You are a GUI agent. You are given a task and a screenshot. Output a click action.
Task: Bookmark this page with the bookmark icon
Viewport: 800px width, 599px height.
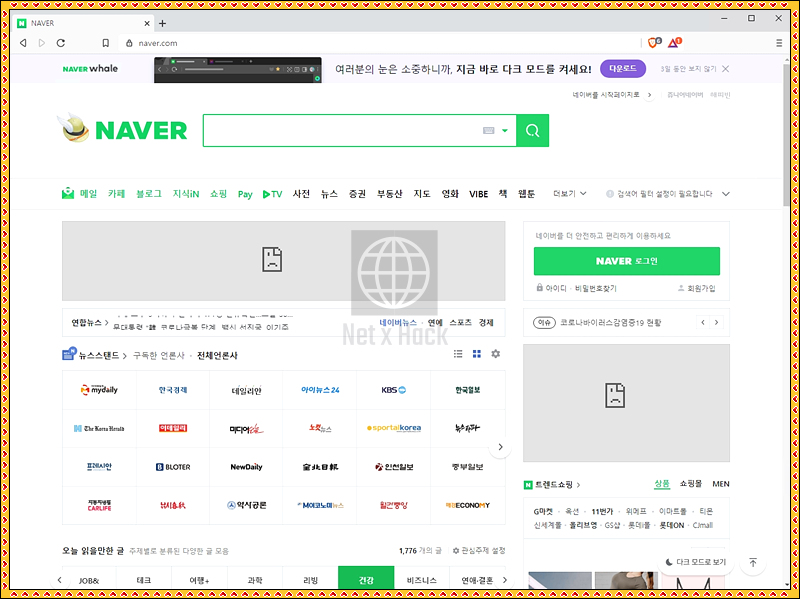[x=106, y=43]
